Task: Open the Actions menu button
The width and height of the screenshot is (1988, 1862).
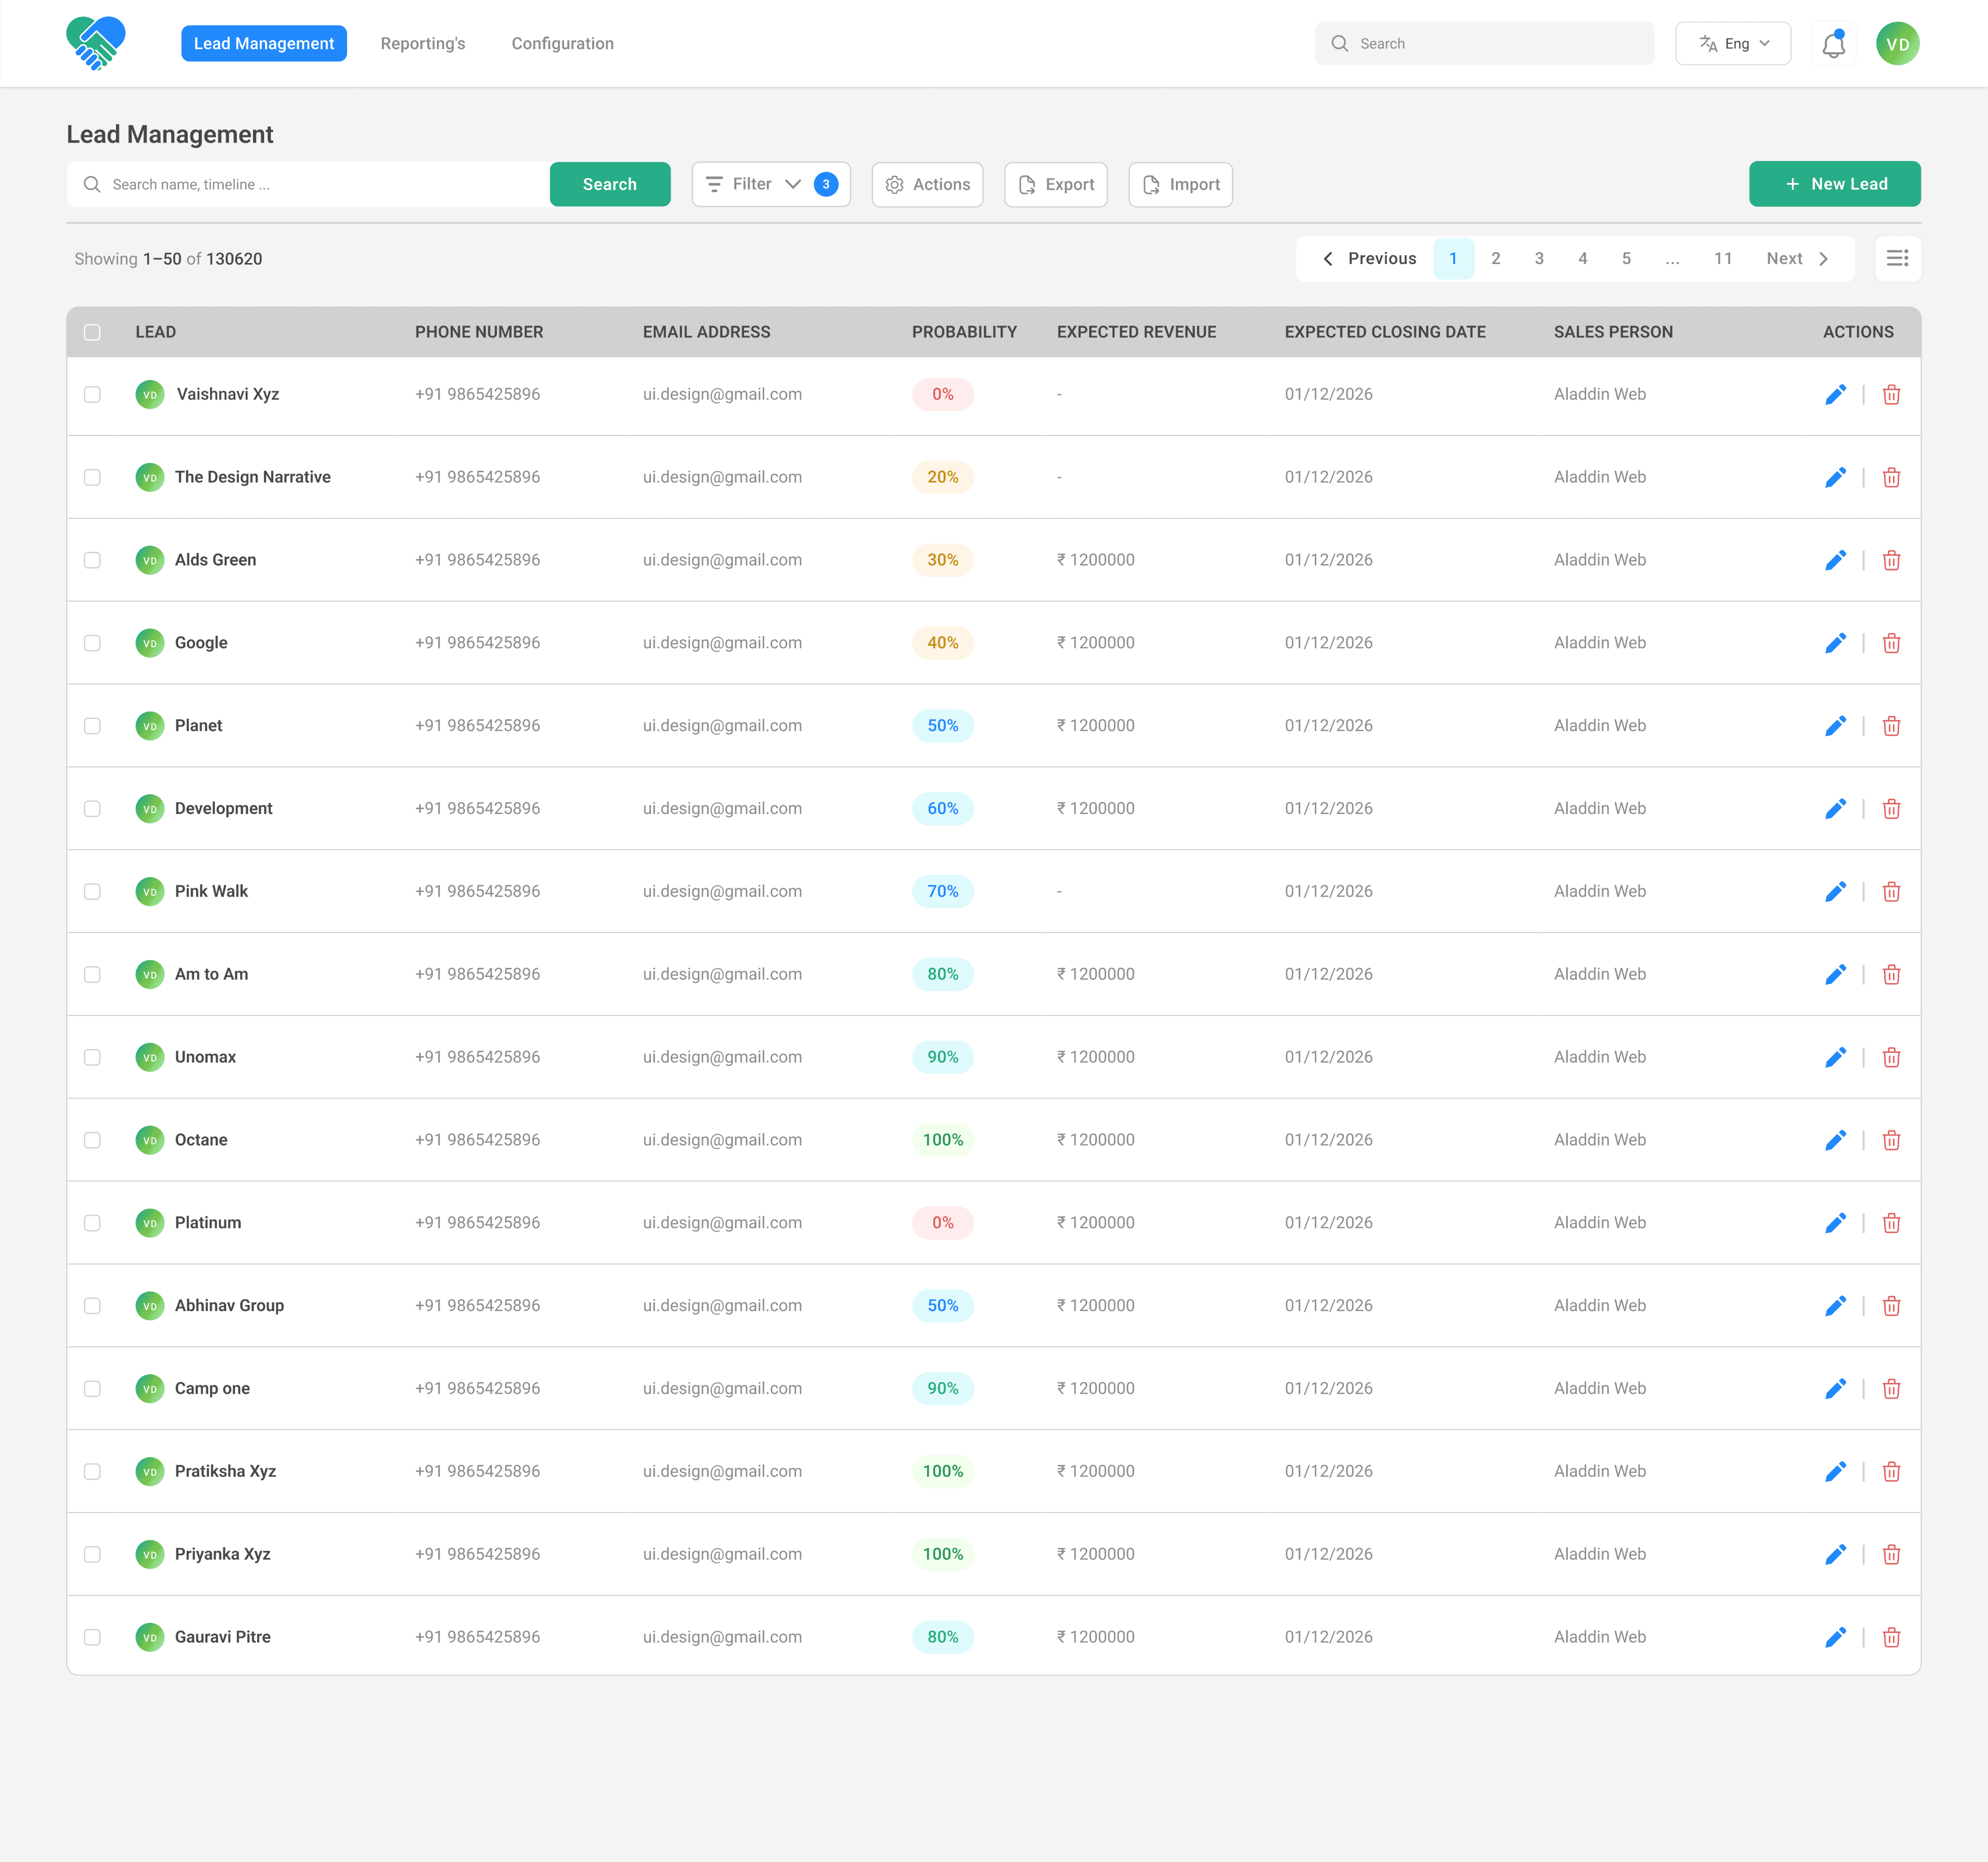Action: [927, 184]
